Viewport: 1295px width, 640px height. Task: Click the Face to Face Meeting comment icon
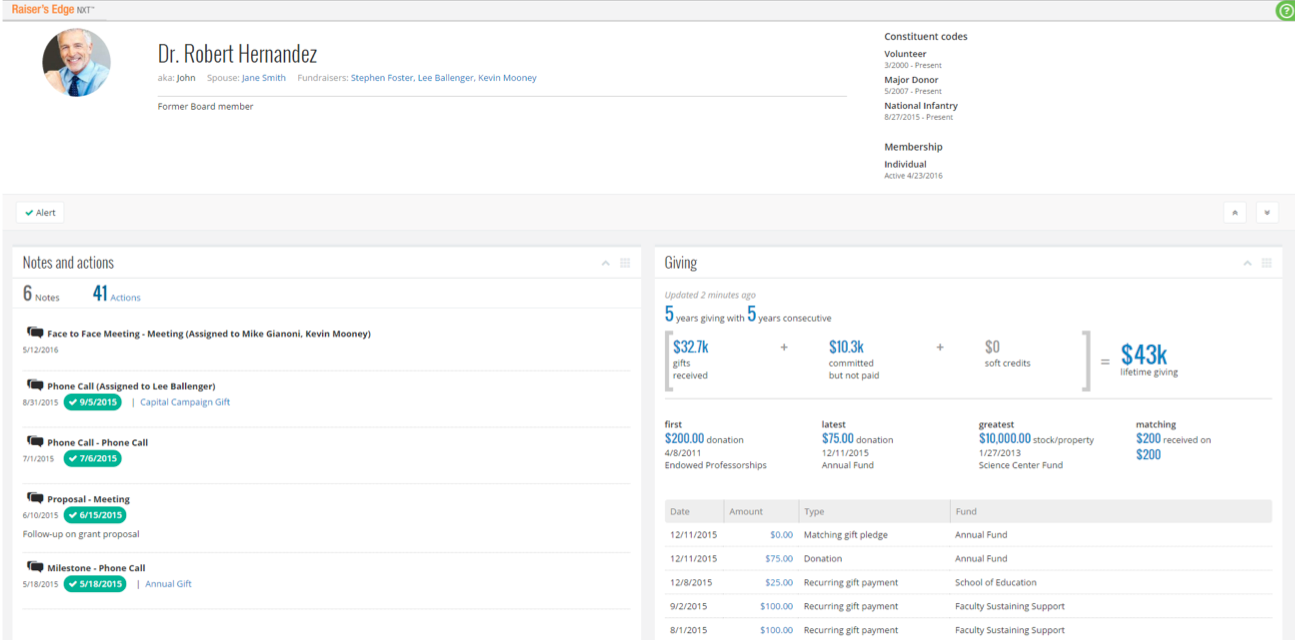click(35, 332)
